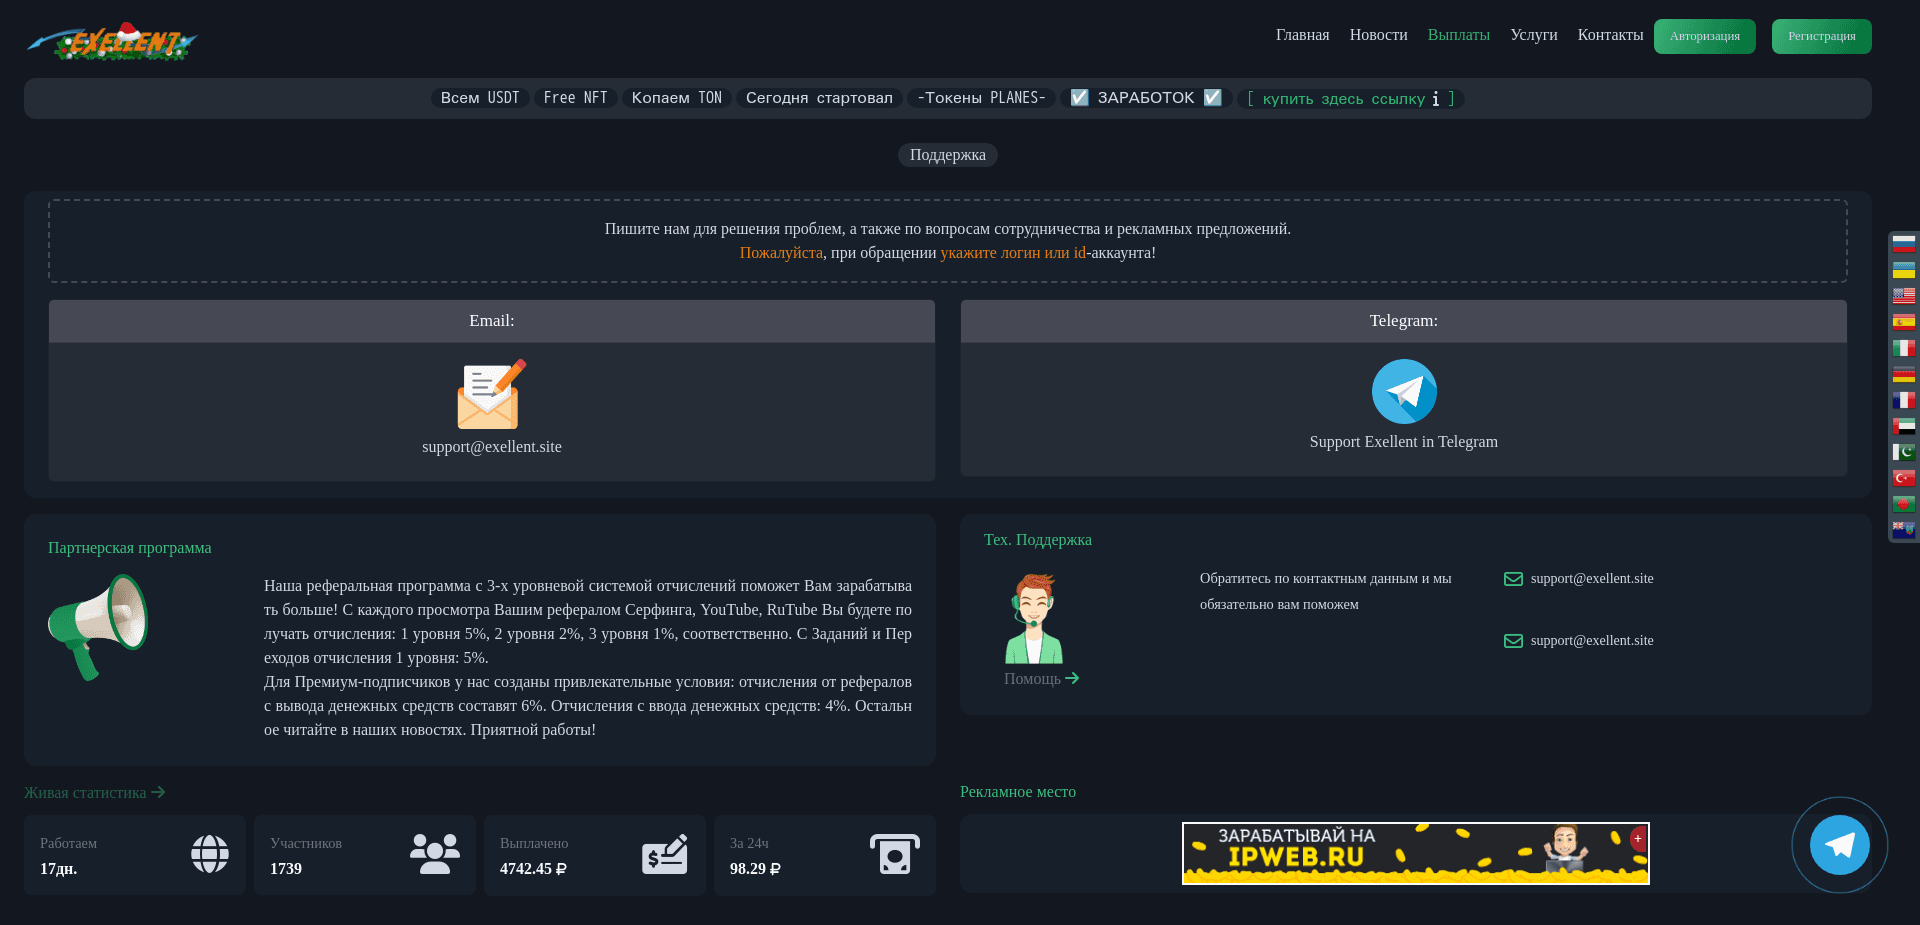This screenshot has height=925, width=1920.
Task: Switch language to the USA flag
Action: pyautogui.click(x=1904, y=295)
